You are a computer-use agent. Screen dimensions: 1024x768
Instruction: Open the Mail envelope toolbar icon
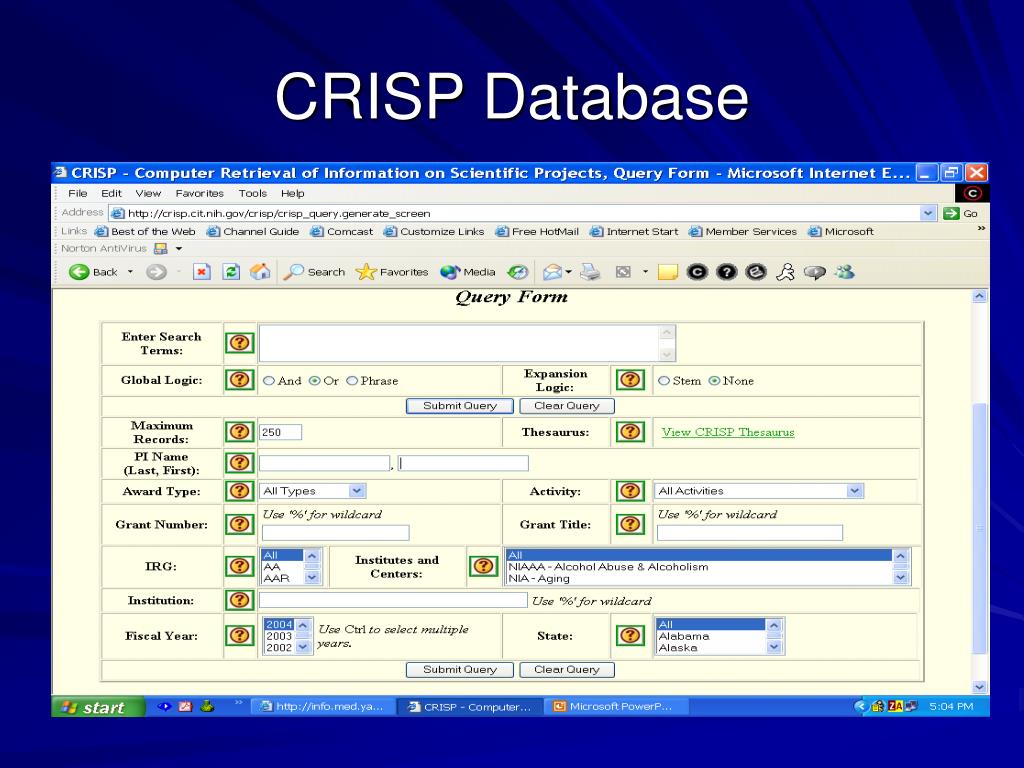coord(552,272)
